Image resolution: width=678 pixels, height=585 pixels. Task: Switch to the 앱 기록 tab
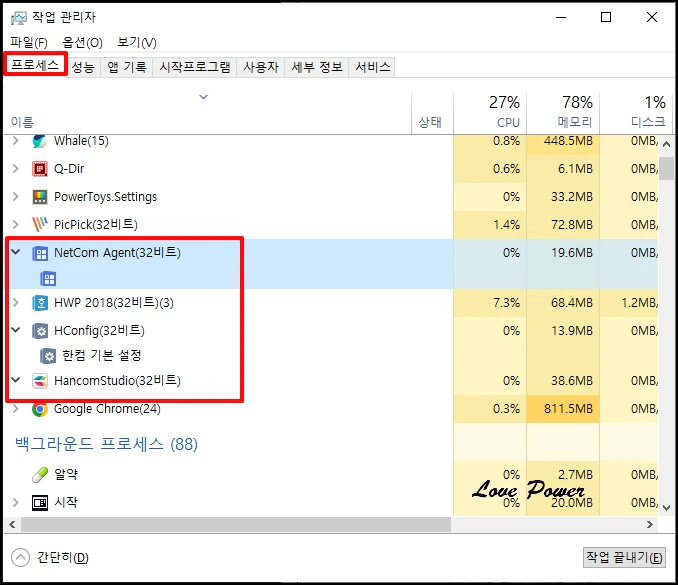click(127, 67)
